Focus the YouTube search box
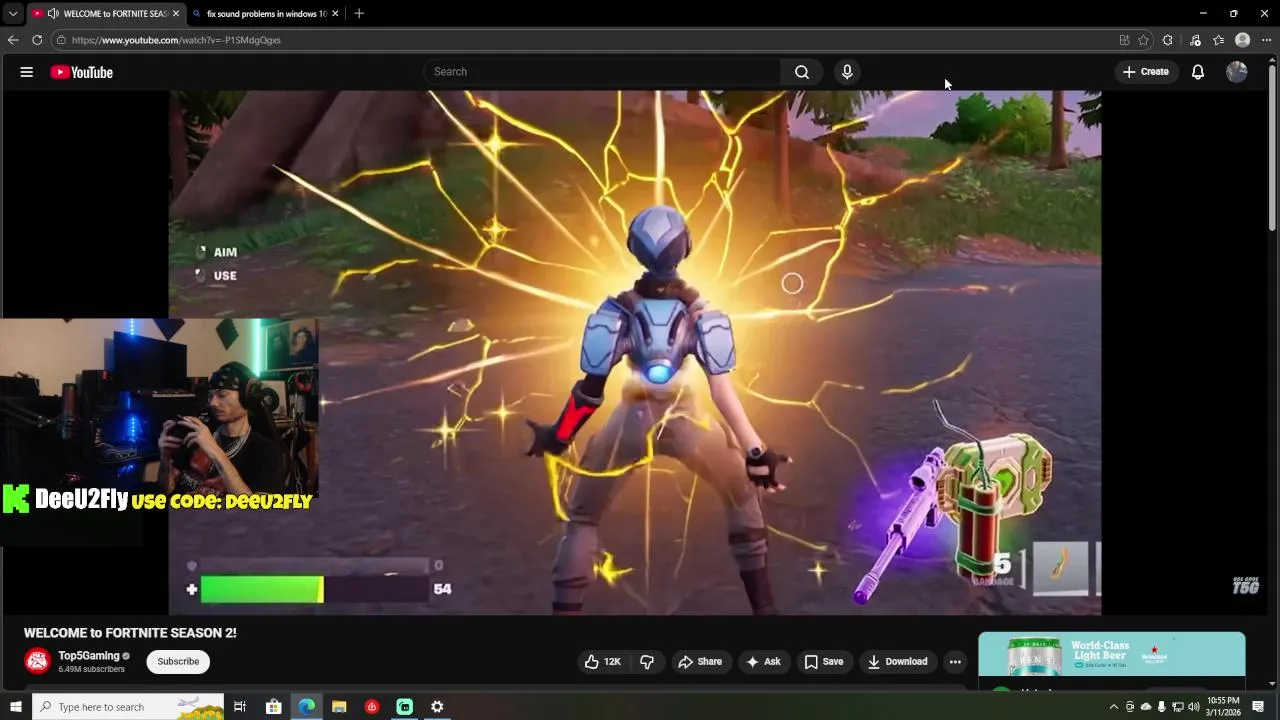Viewport: 1280px width, 720px height. pyautogui.click(x=602, y=72)
